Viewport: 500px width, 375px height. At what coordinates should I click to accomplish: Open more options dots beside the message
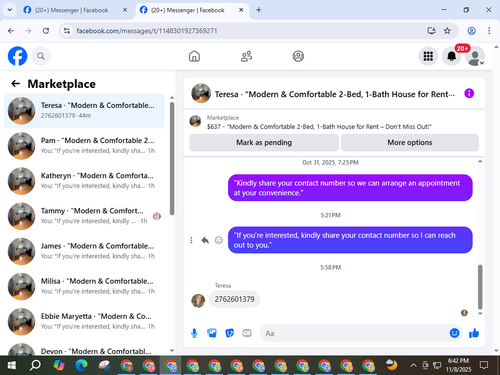click(191, 240)
